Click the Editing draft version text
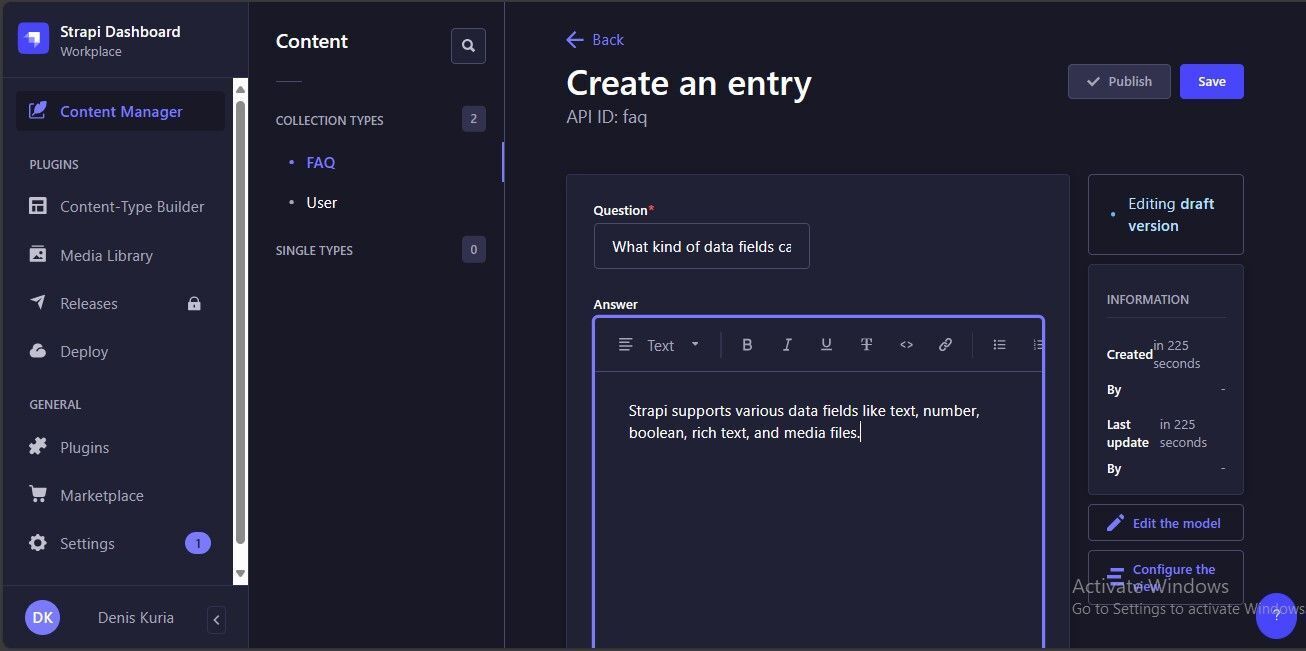 (x=1171, y=215)
